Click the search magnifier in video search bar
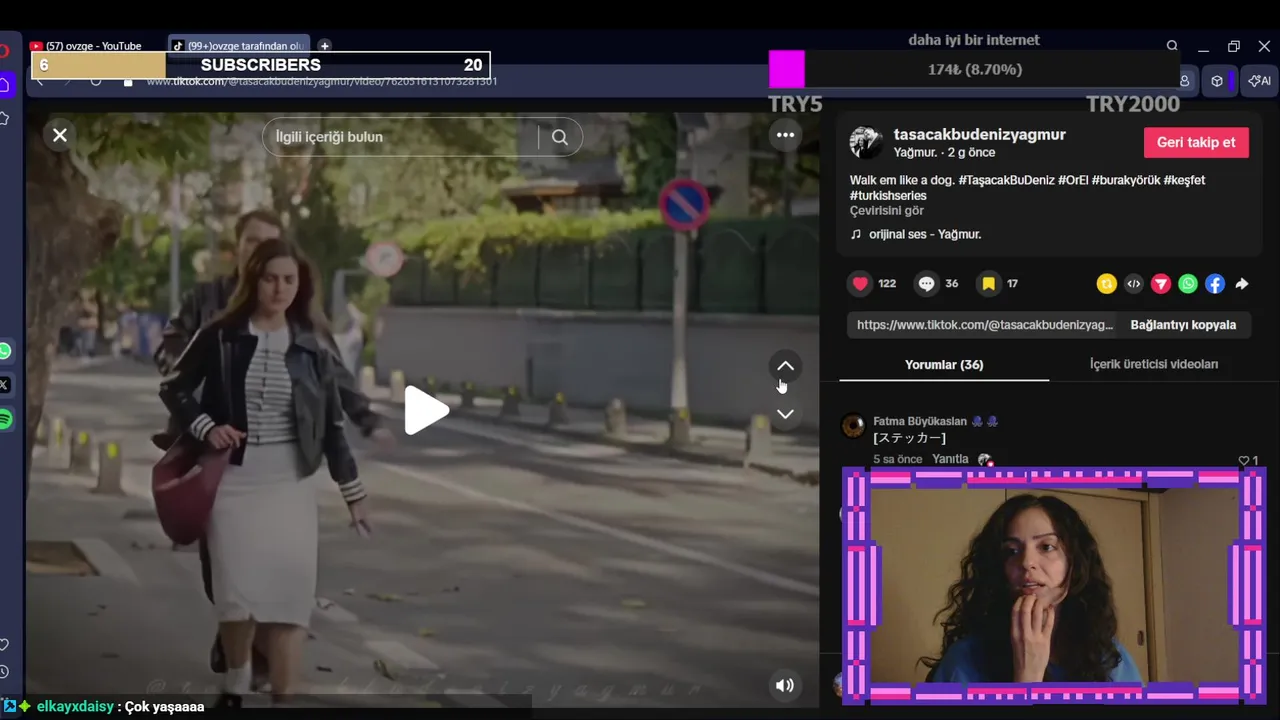Screen dimensions: 1280x720 pyautogui.click(x=560, y=138)
